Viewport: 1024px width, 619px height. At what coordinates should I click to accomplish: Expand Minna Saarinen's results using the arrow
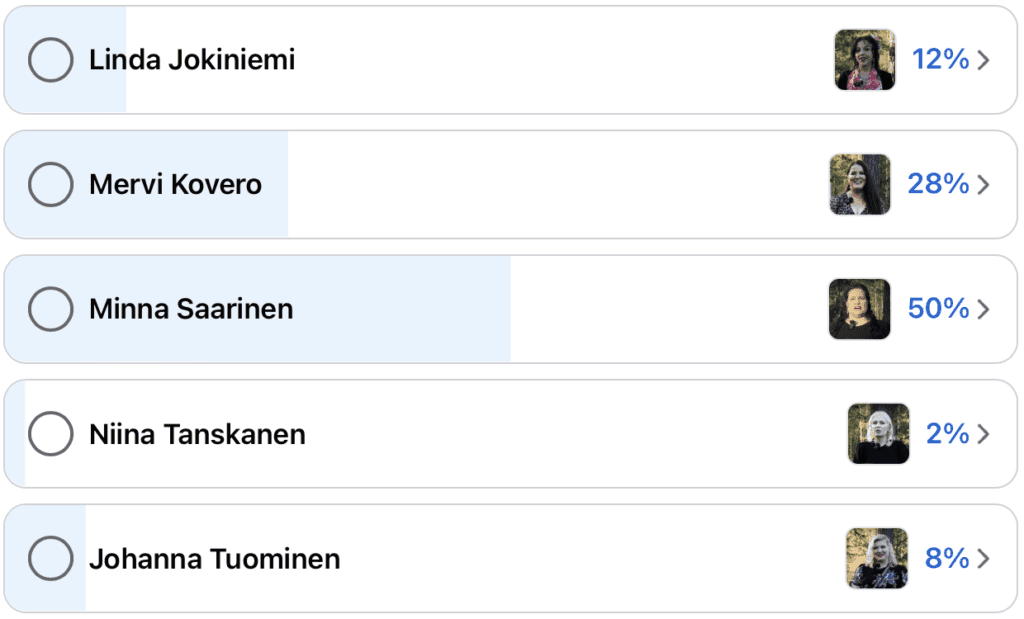[x=984, y=309]
